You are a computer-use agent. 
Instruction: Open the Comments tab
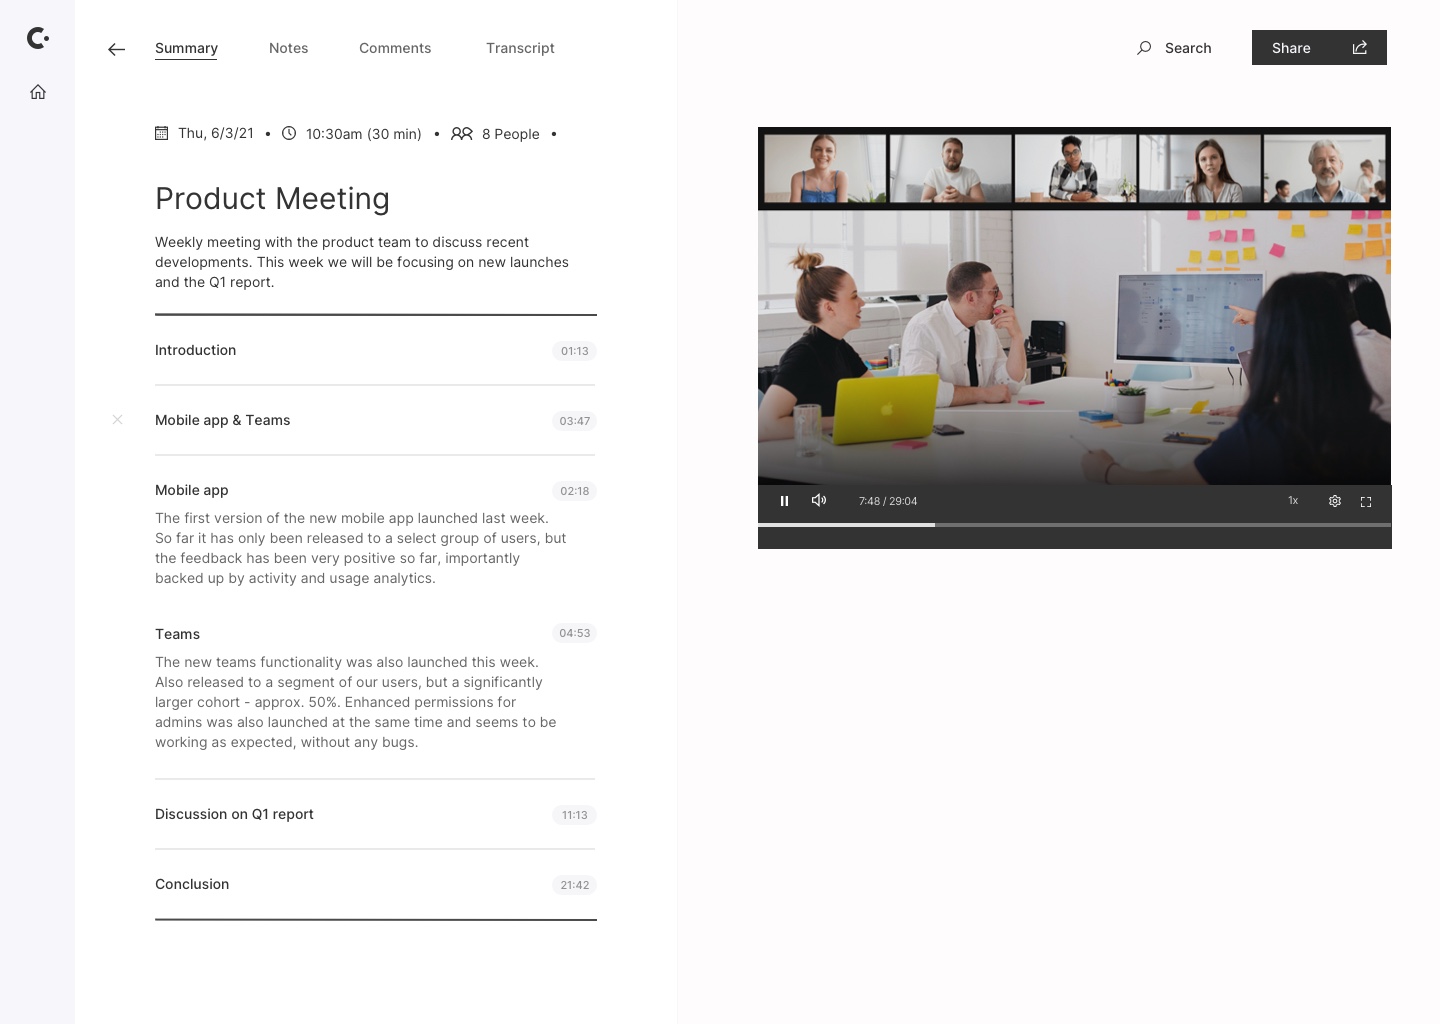click(395, 48)
